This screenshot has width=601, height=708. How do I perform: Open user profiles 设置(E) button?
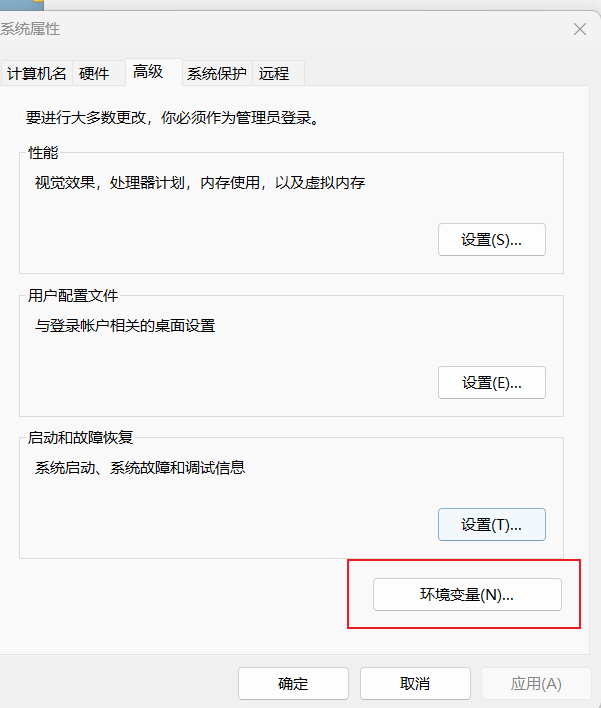point(491,382)
